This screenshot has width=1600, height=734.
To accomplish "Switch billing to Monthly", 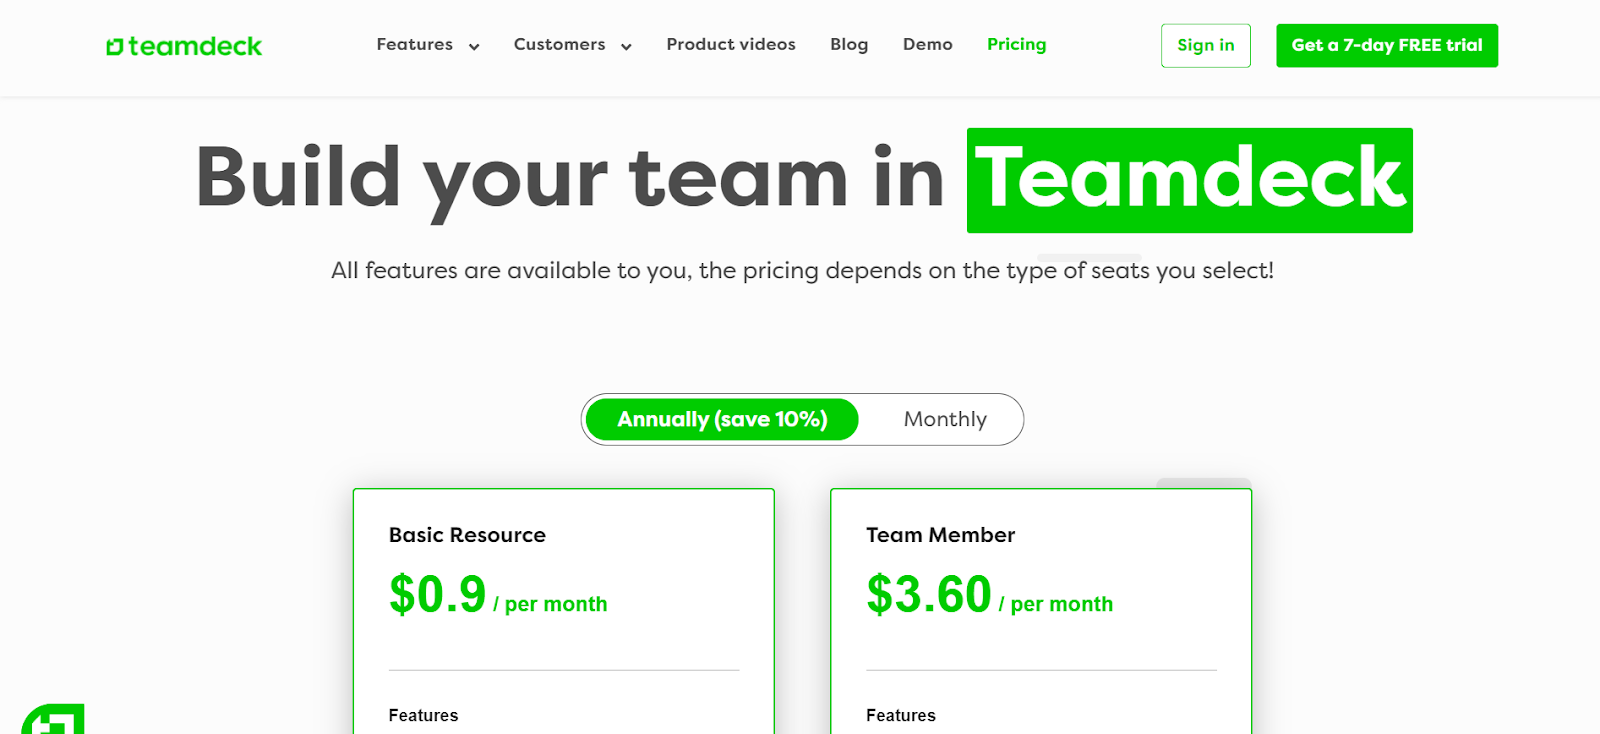I will click(945, 419).
